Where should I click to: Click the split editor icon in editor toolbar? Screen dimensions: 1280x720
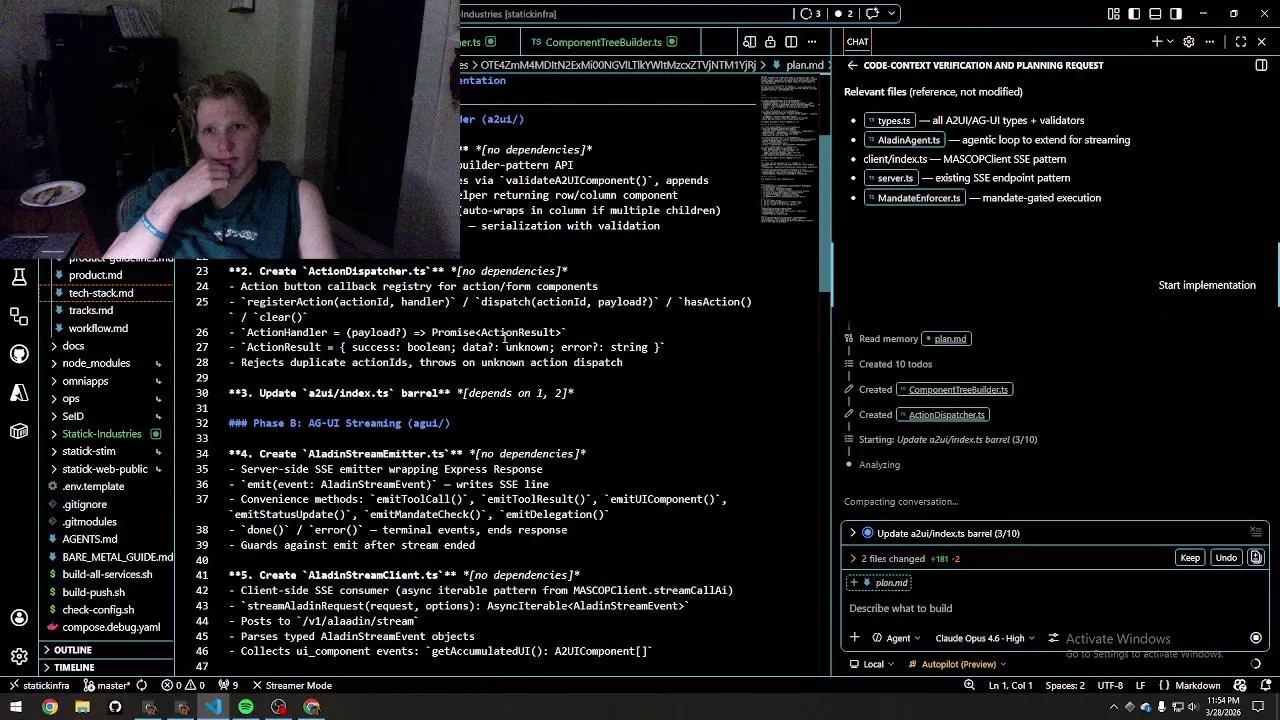[791, 42]
